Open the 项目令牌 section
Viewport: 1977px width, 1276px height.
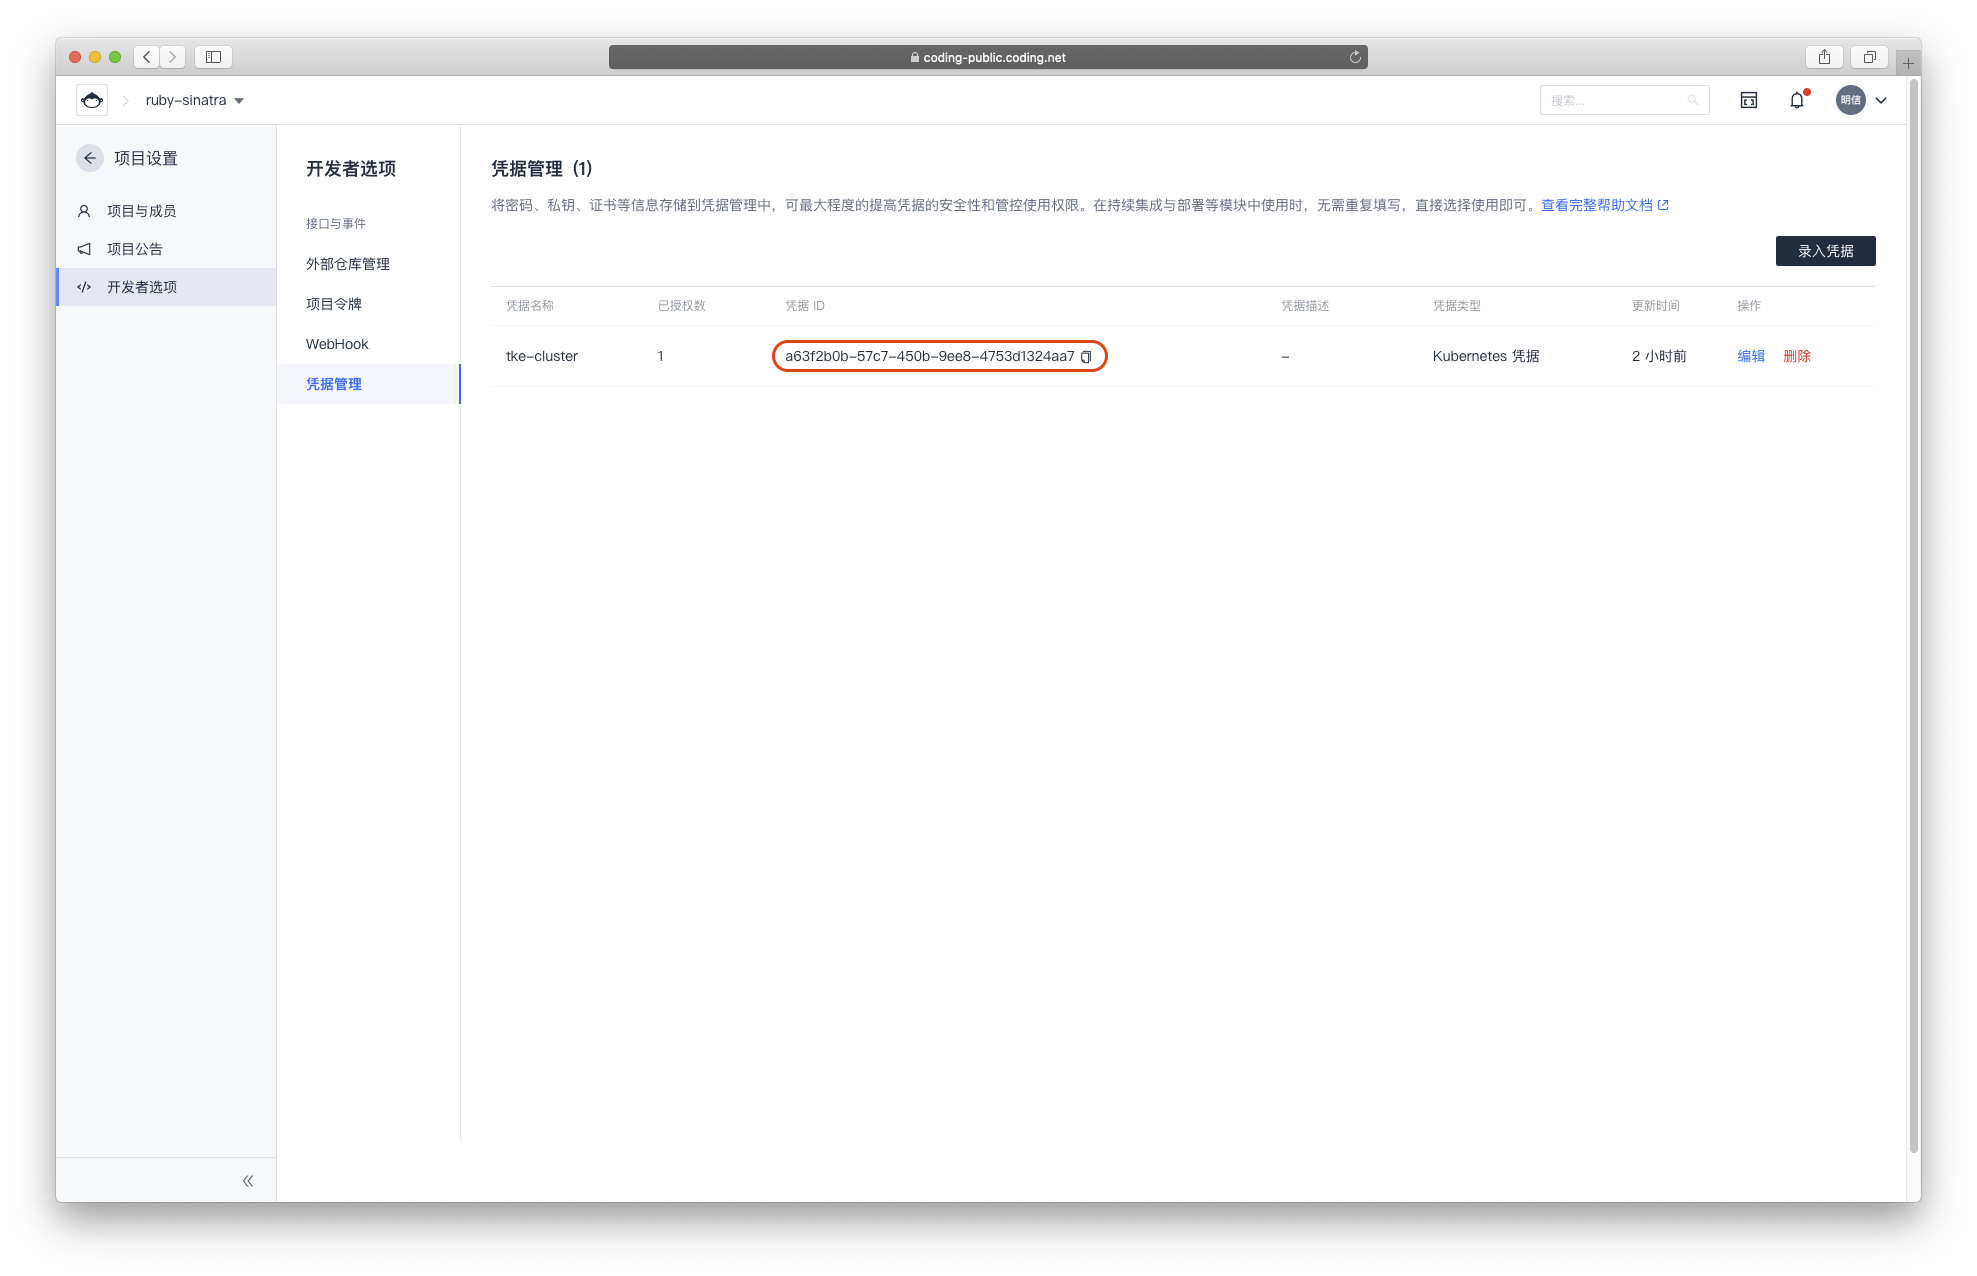coord(334,304)
